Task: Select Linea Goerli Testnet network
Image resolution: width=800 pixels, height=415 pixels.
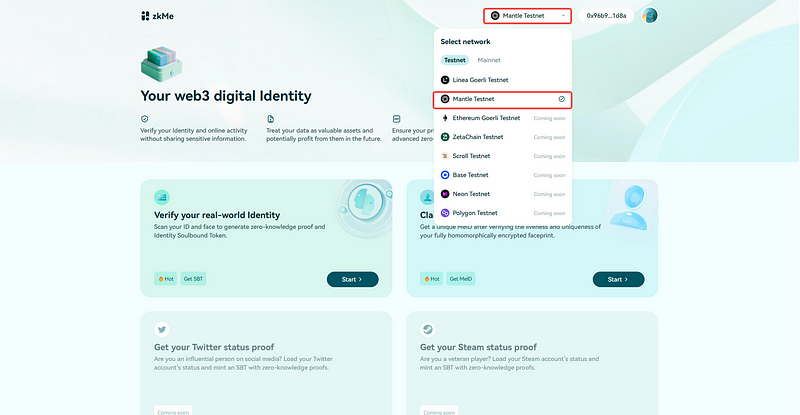Action: 503,80
